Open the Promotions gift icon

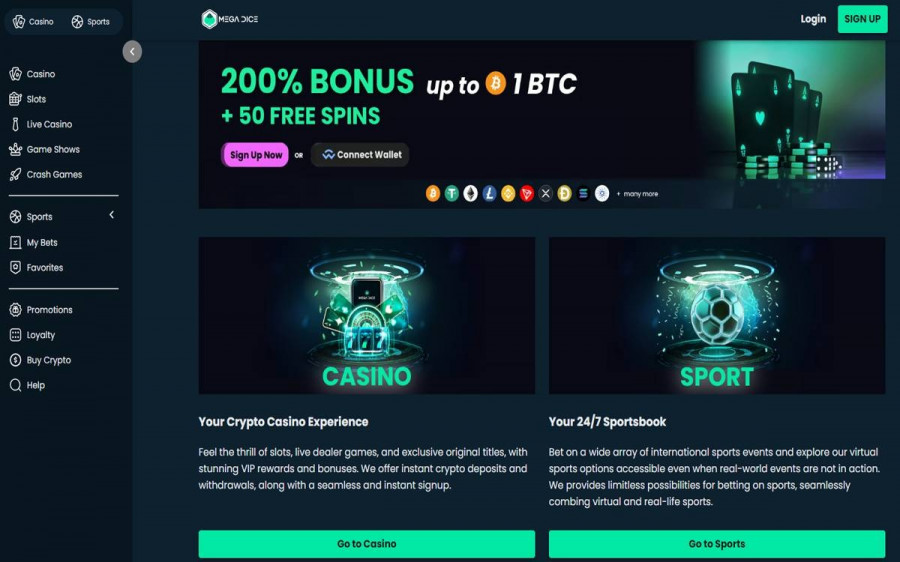[x=15, y=309]
